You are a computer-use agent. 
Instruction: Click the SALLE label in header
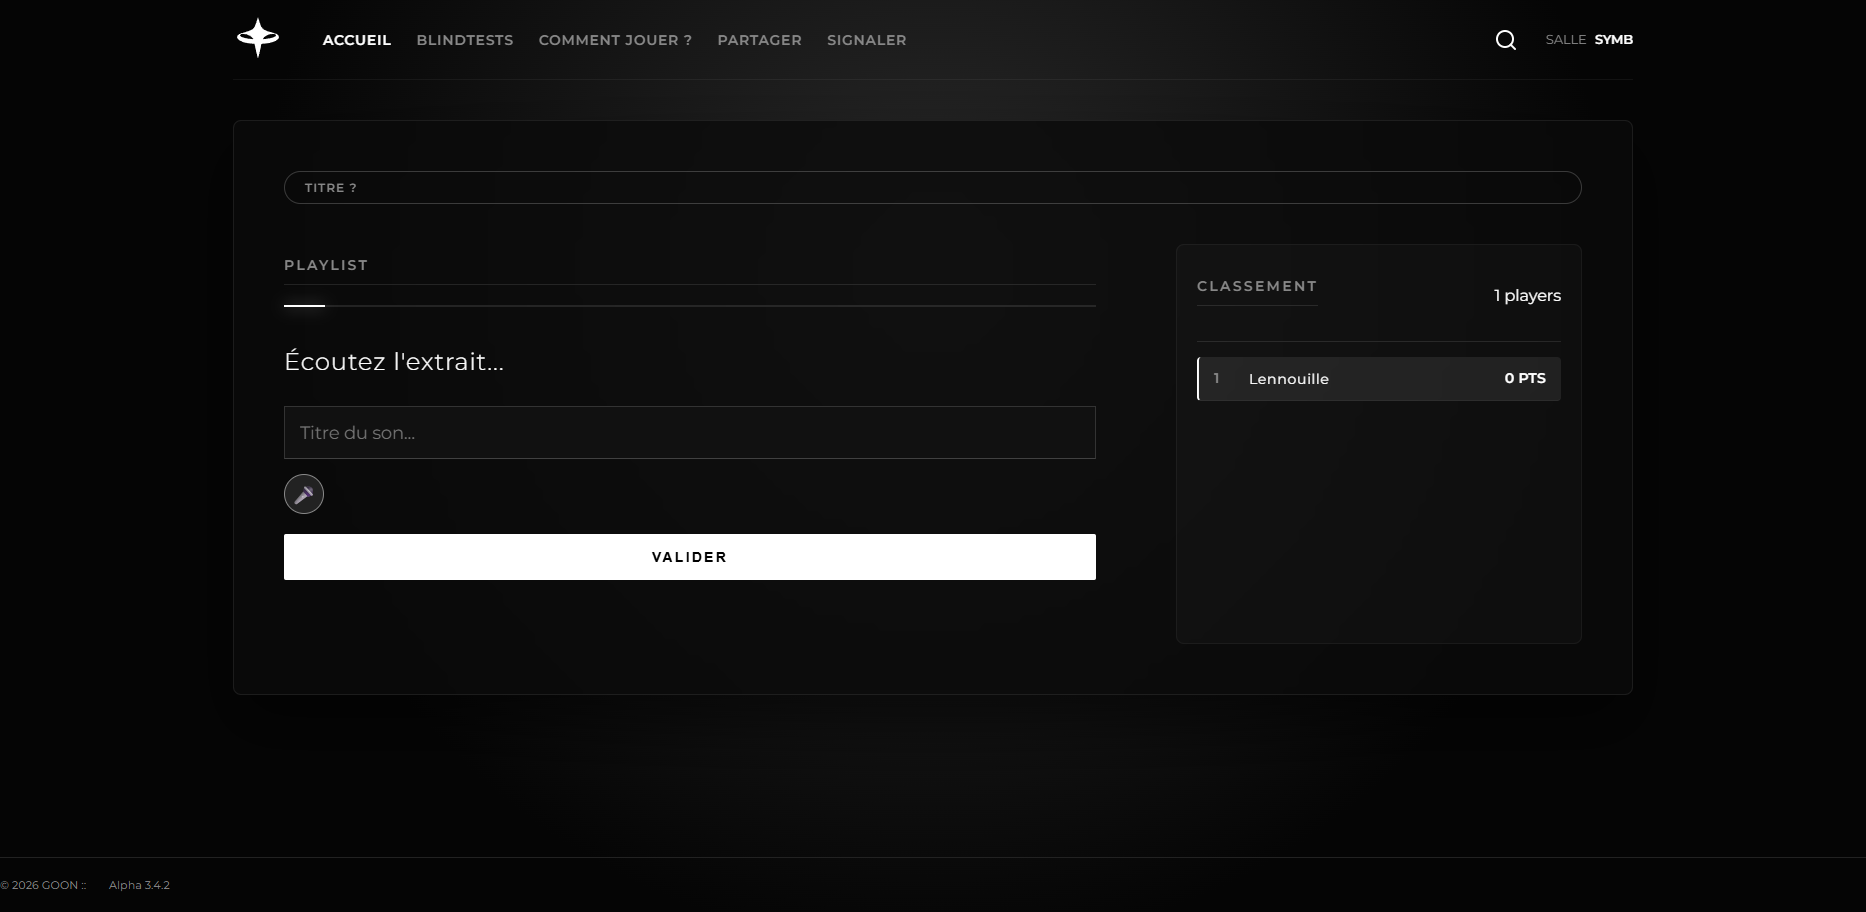point(1565,40)
